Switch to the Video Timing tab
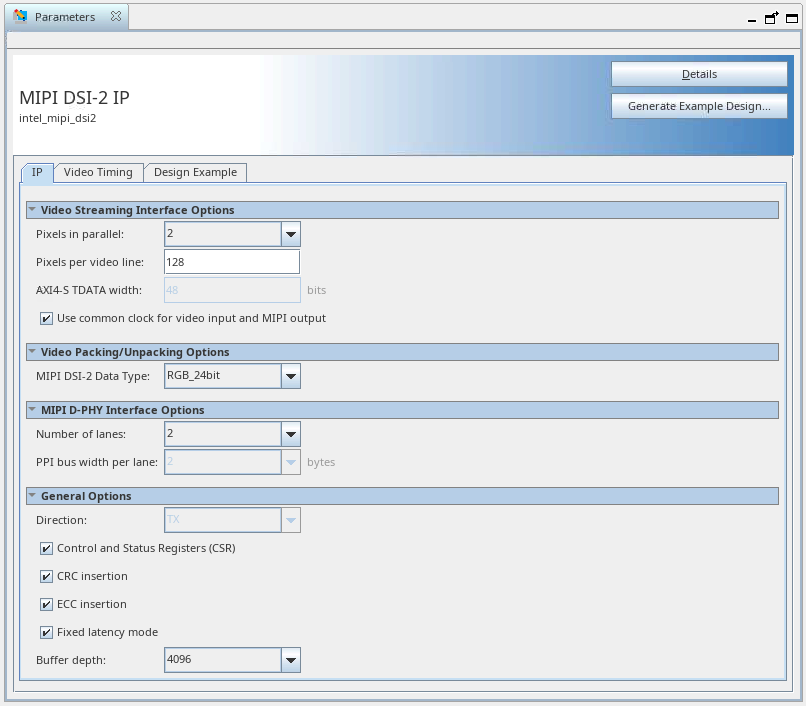Screen dimensions: 806x706 [x=98, y=172]
